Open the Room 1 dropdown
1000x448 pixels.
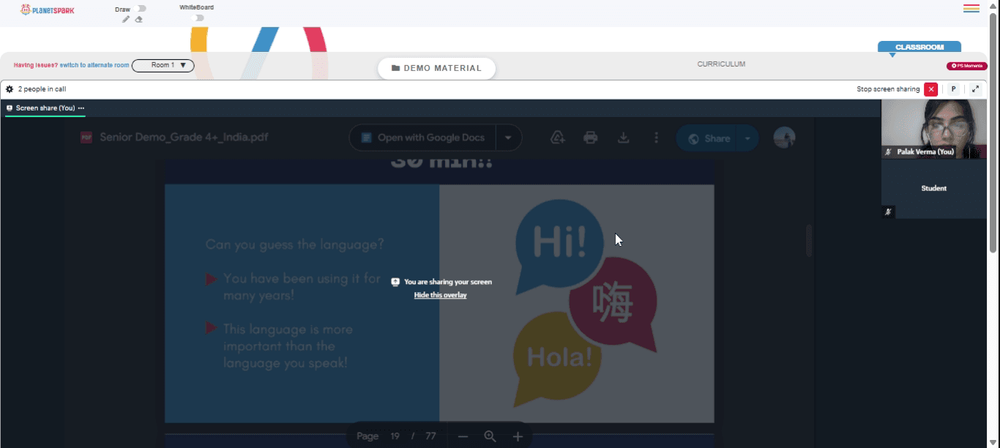pos(163,65)
